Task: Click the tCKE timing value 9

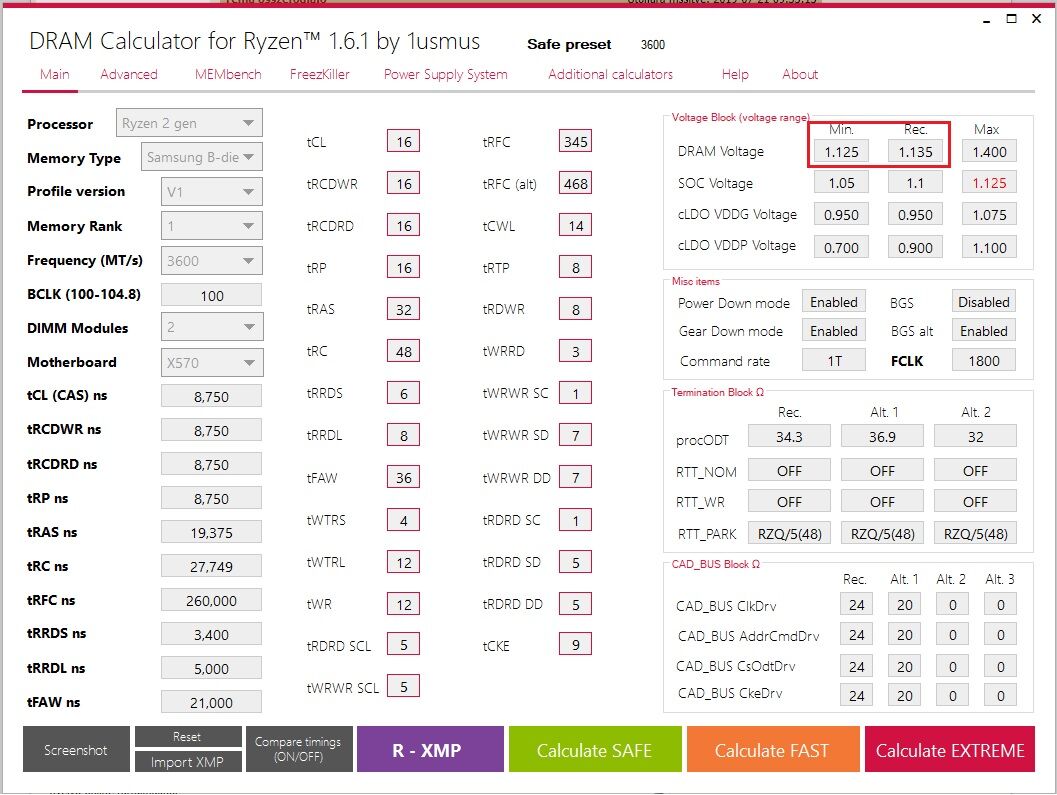Action: (576, 645)
